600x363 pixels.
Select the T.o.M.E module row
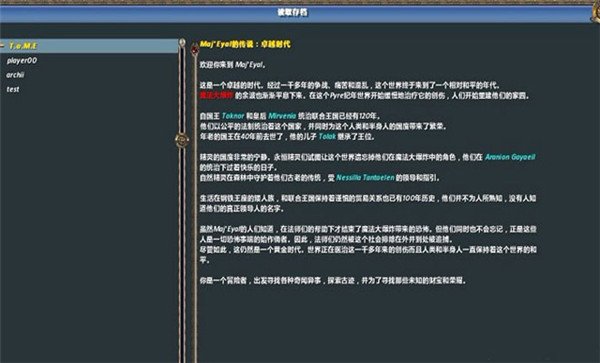coord(89,46)
